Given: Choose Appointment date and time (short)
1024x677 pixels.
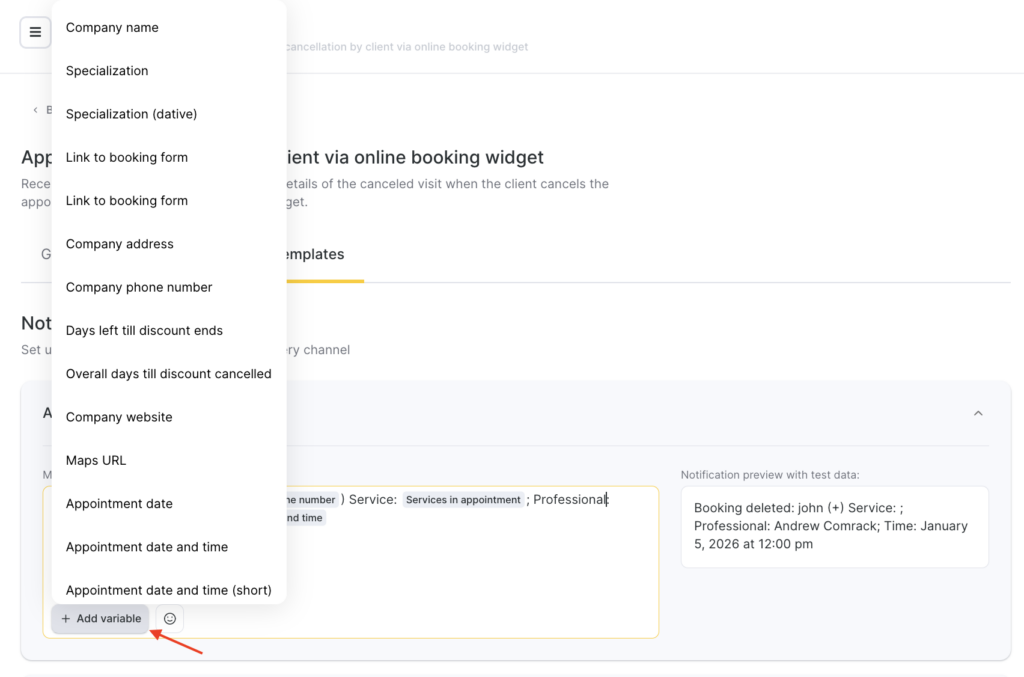Looking at the screenshot, I should click(x=169, y=590).
